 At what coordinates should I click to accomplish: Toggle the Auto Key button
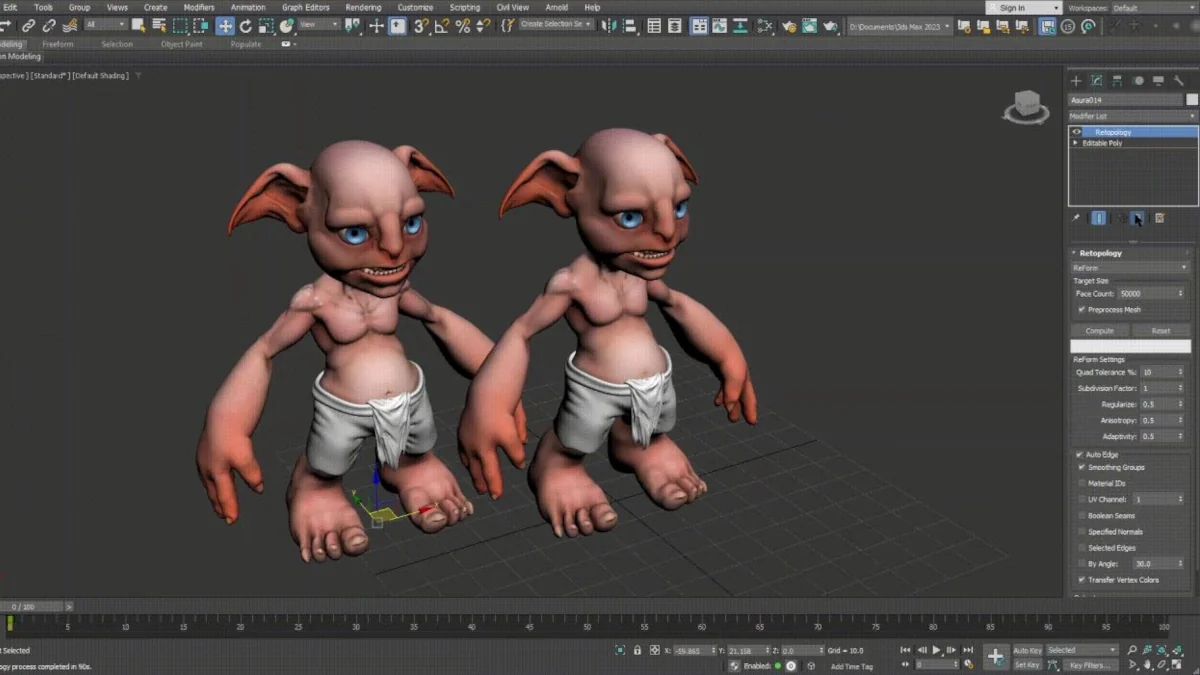[1027, 650]
